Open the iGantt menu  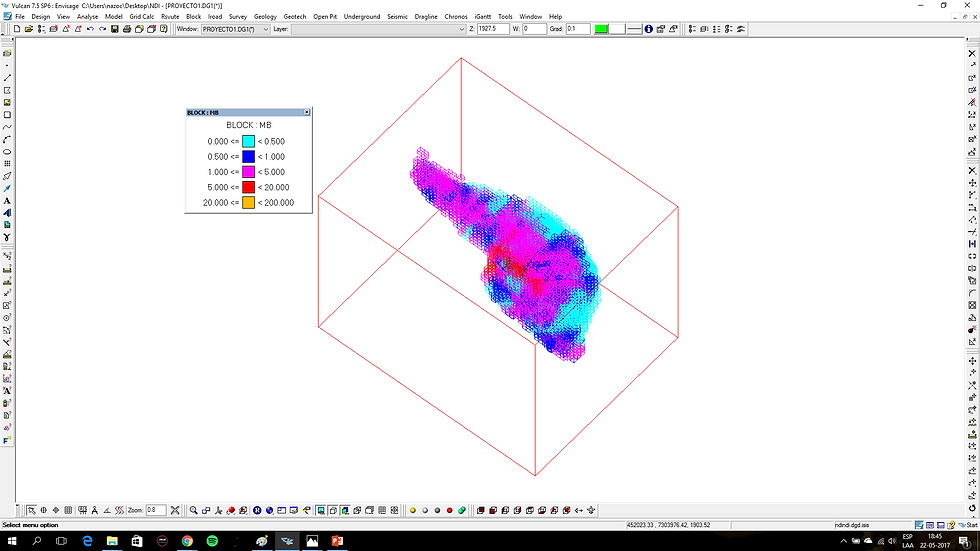(x=482, y=17)
